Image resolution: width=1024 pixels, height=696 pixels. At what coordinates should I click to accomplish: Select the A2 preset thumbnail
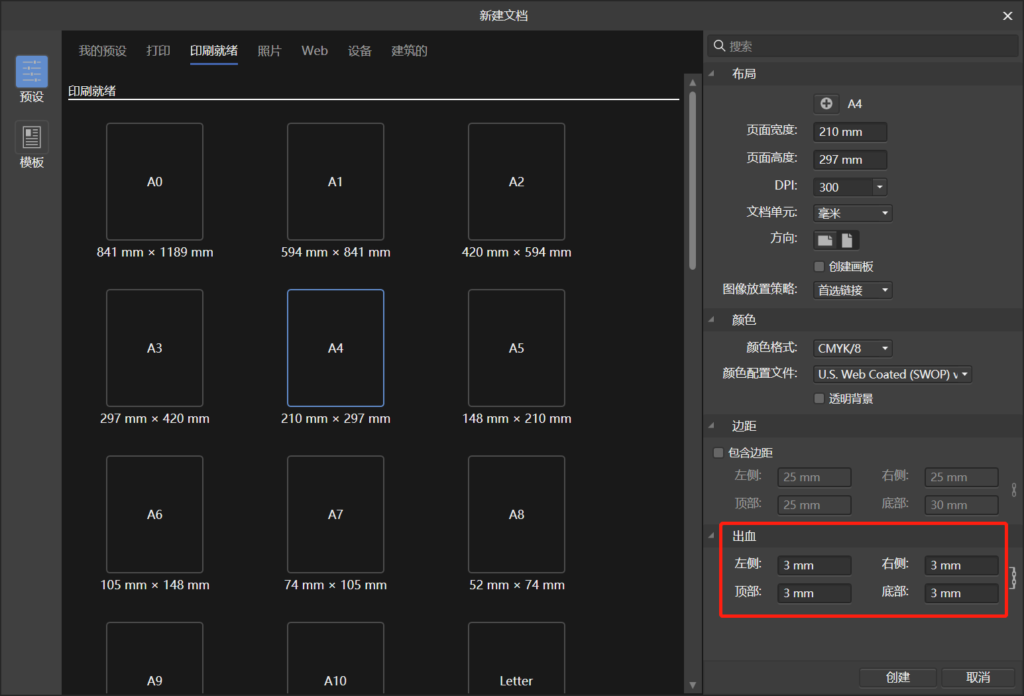(x=517, y=182)
